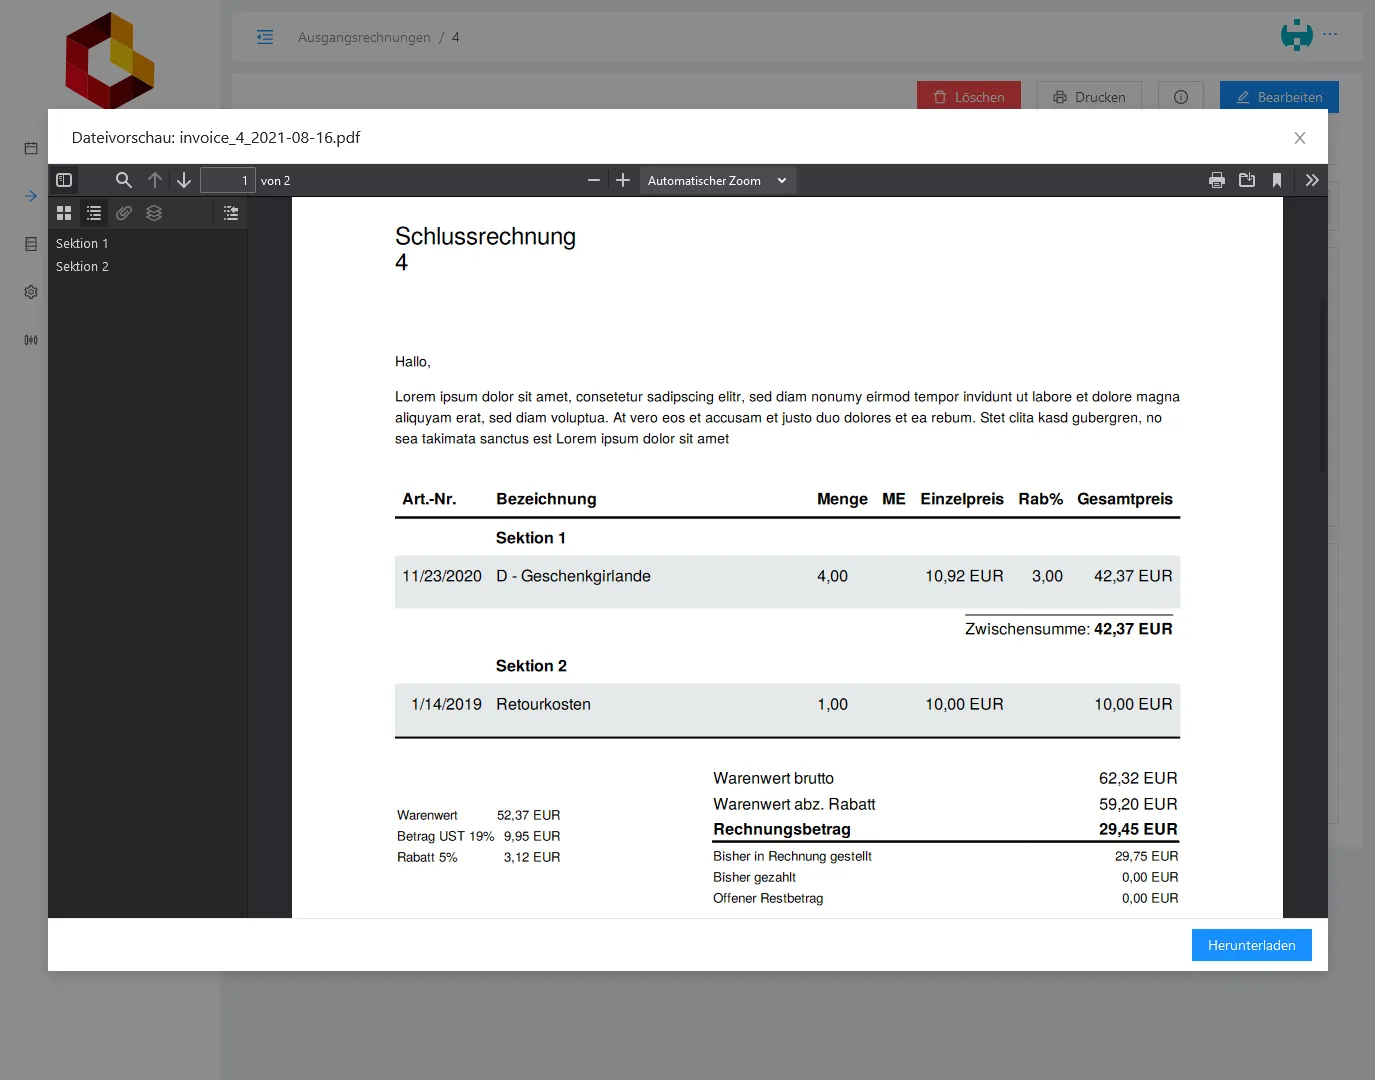Switch sidebar to document outline view
This screenshot has width=1375, height=1080.
click(x=94, y=213)
